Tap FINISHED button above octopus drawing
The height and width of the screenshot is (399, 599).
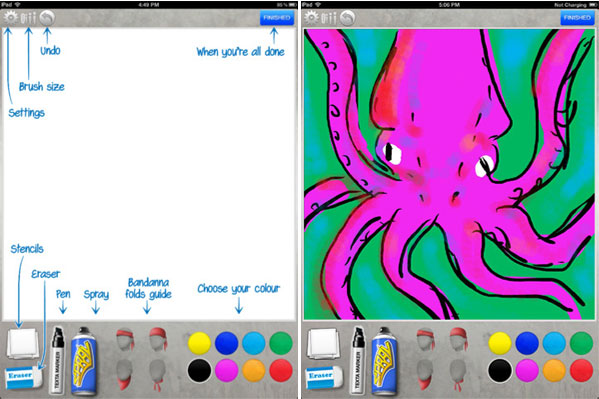pyautogui.click(x=577, y=18)
